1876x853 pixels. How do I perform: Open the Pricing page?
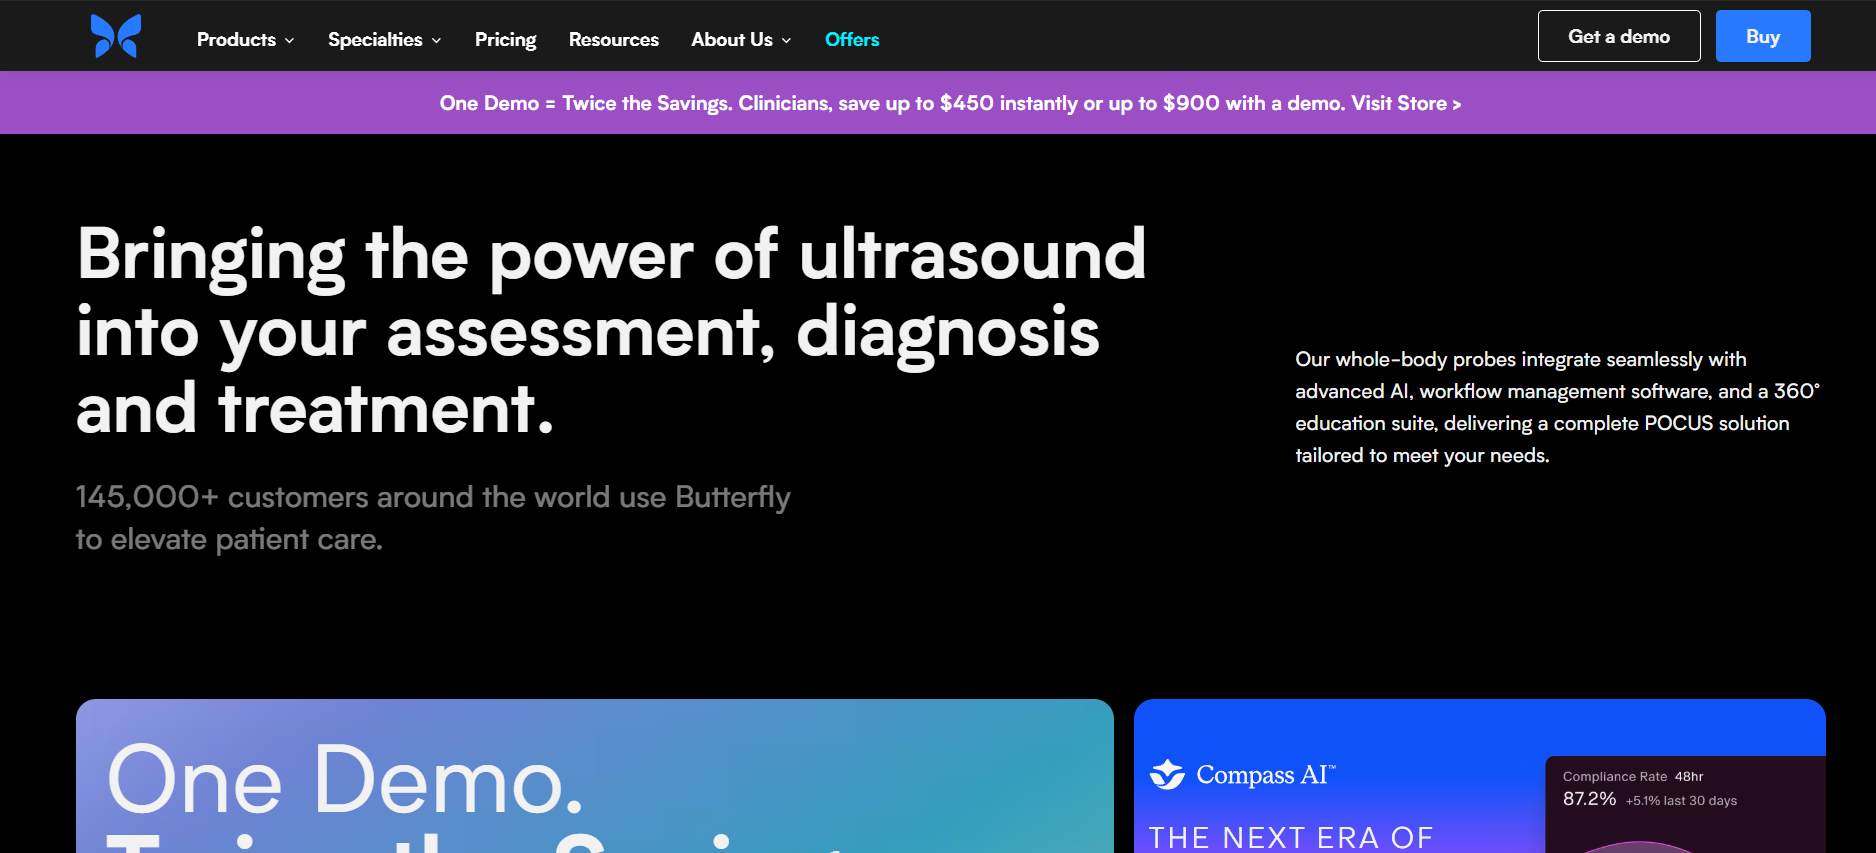coord(505,39)
